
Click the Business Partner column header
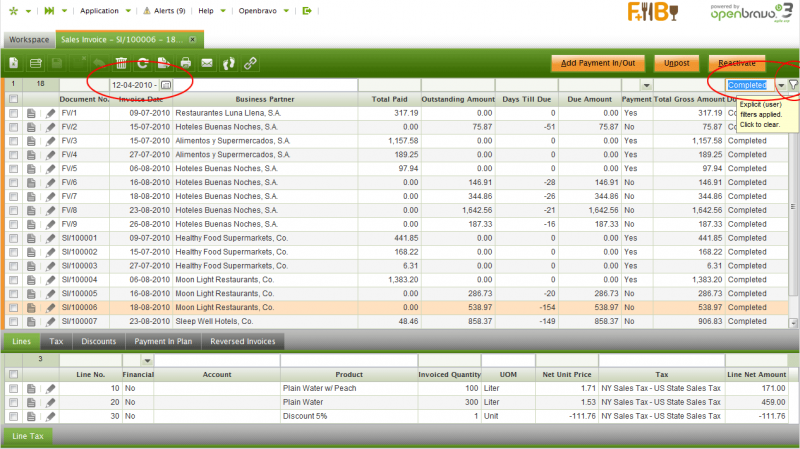(x=265, y=100)
